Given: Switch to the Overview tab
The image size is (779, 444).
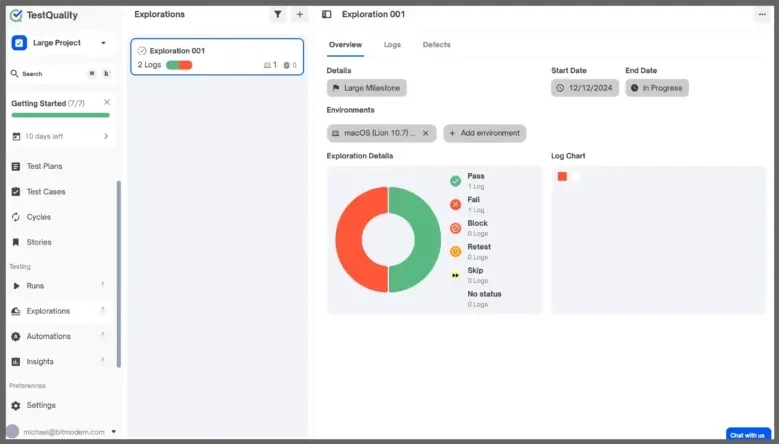Looking at the screenshot, I should point(345,45).
